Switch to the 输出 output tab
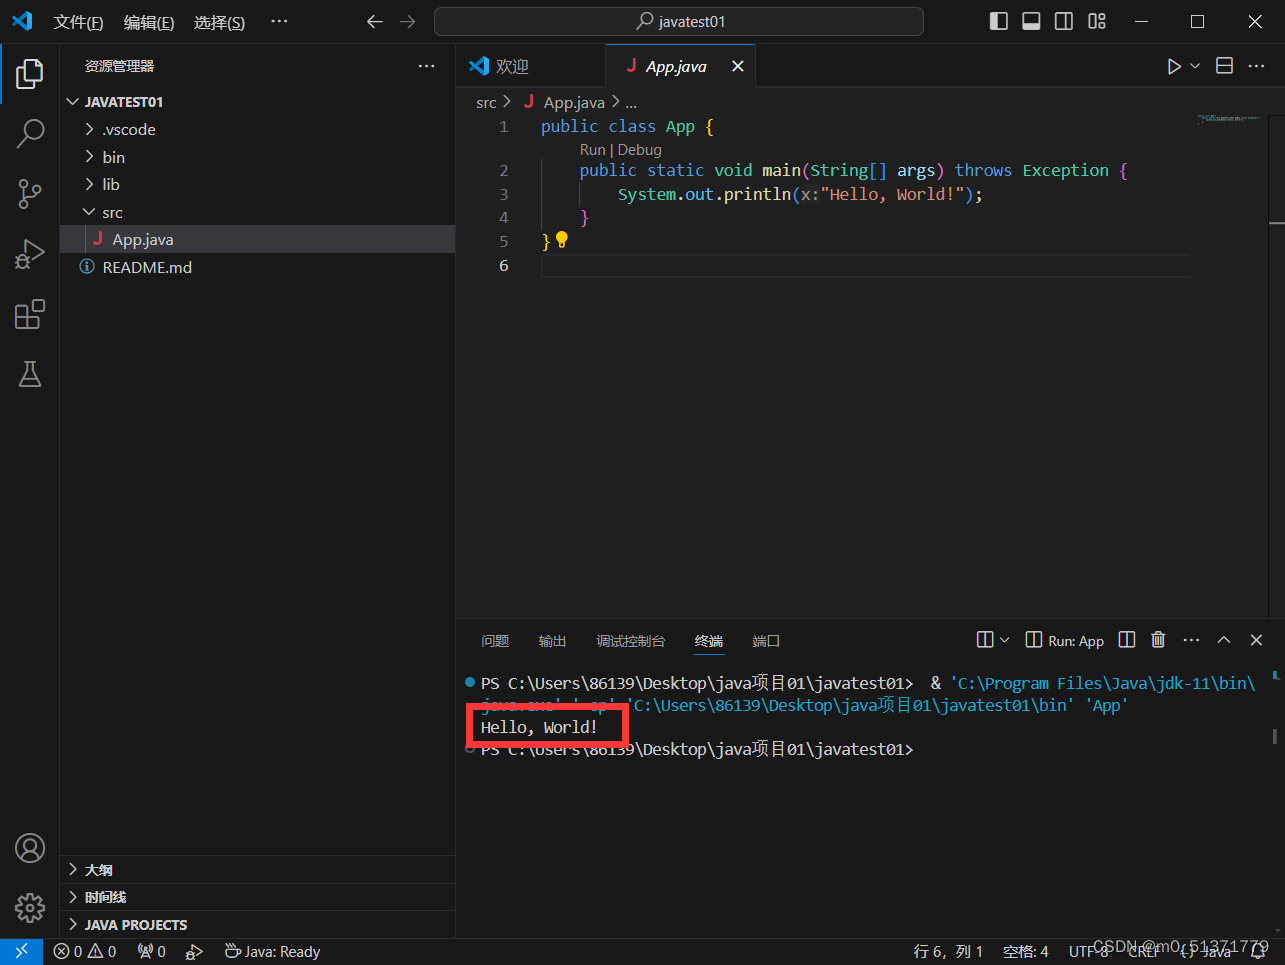 pyautogui.click(x=552, y=641)
